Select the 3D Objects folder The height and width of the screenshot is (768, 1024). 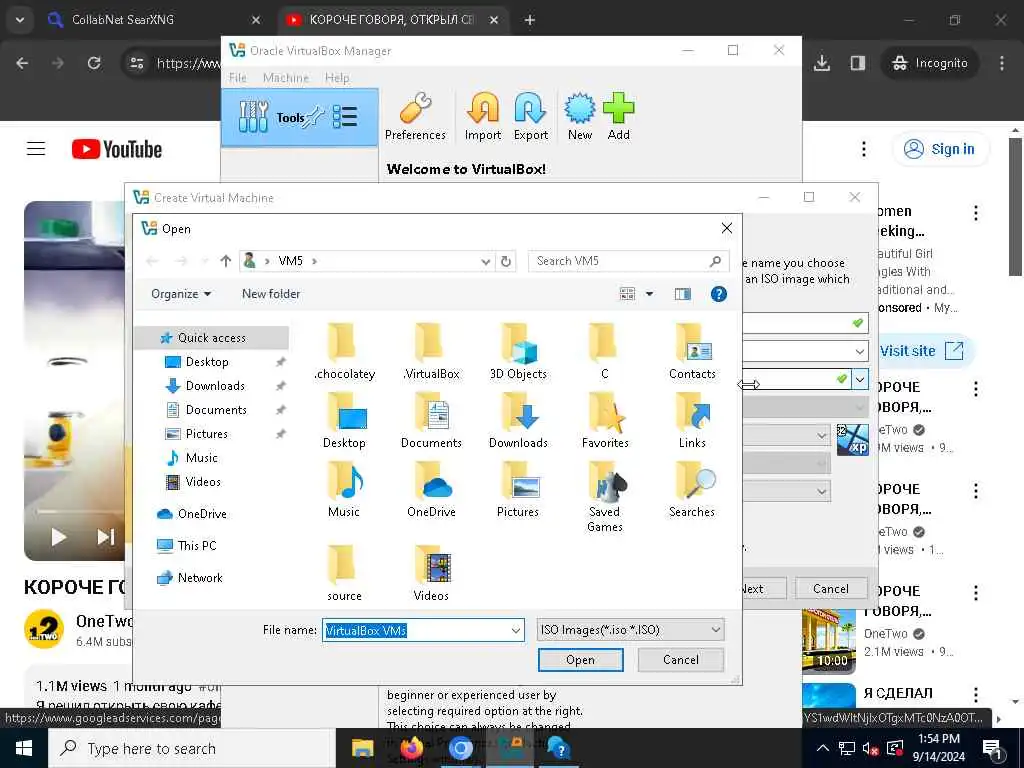(518, 351)
